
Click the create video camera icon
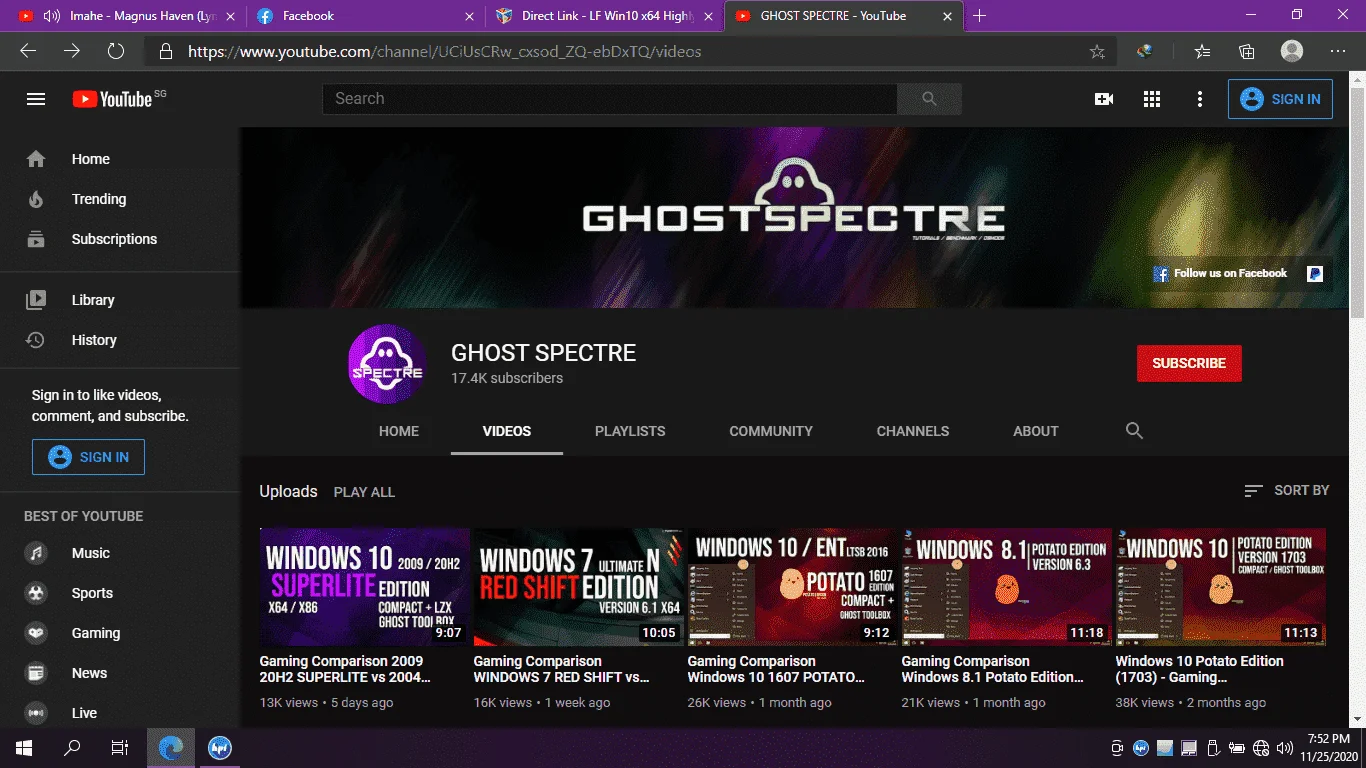(1104, 99)
